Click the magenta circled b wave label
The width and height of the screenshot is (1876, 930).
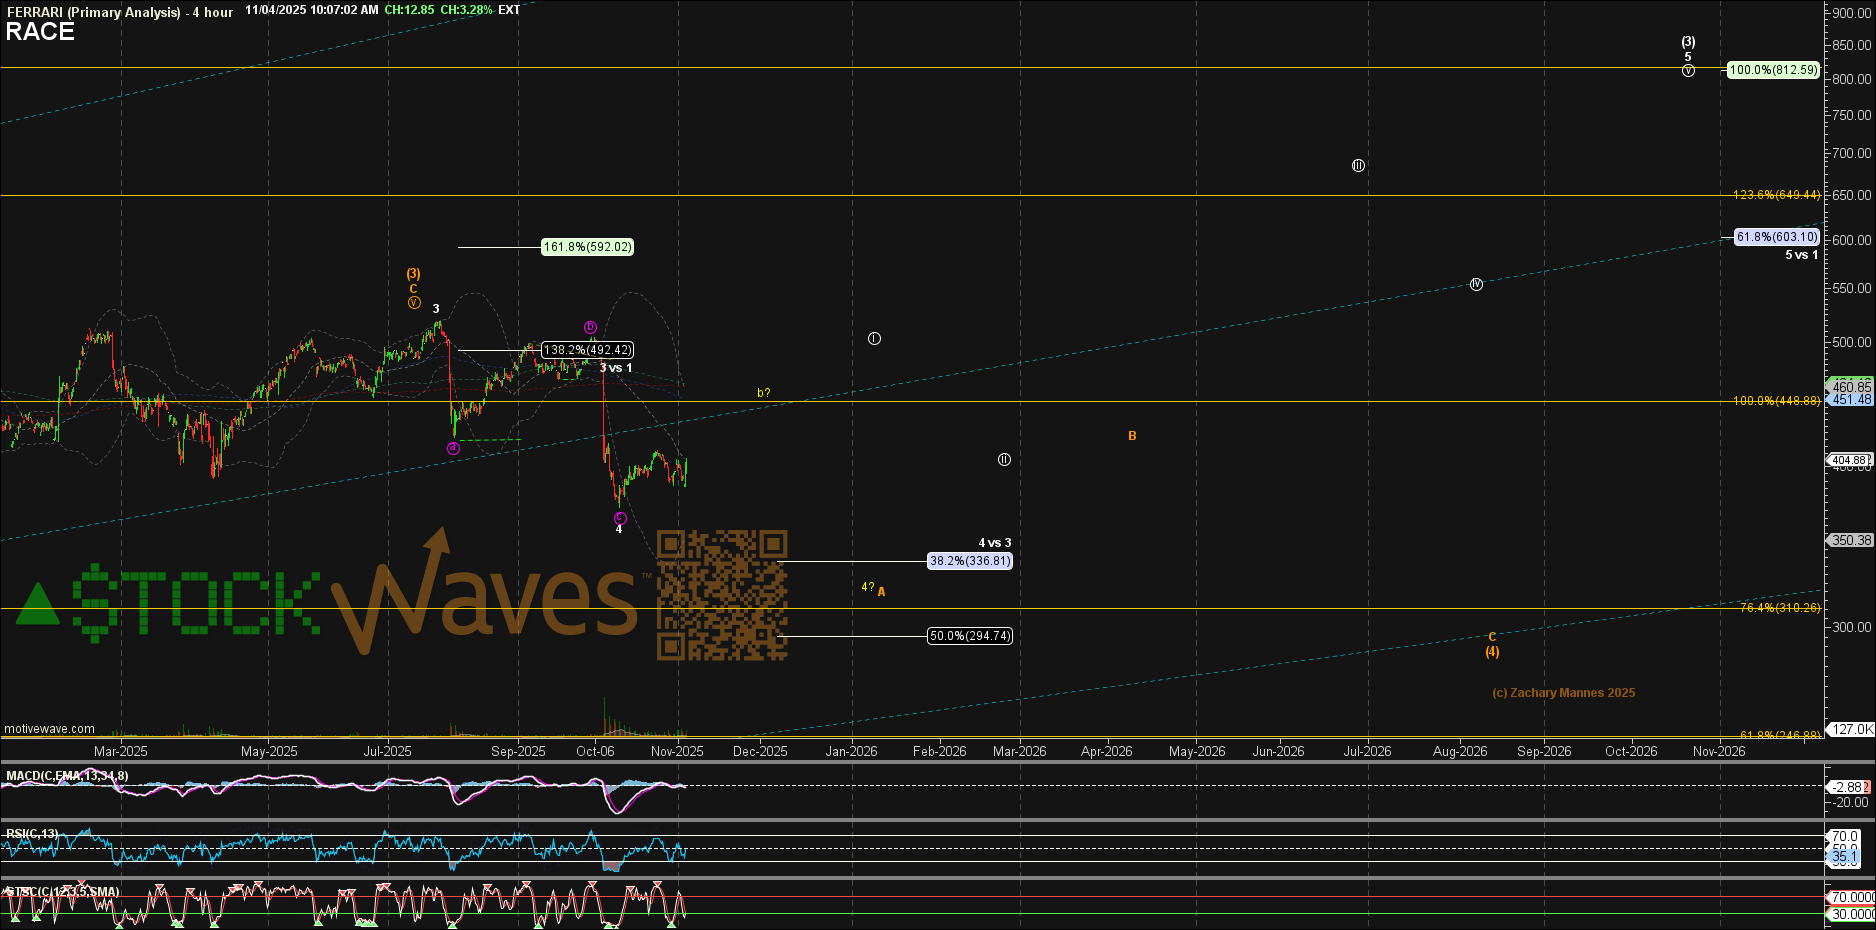click(x=591, y=327)
